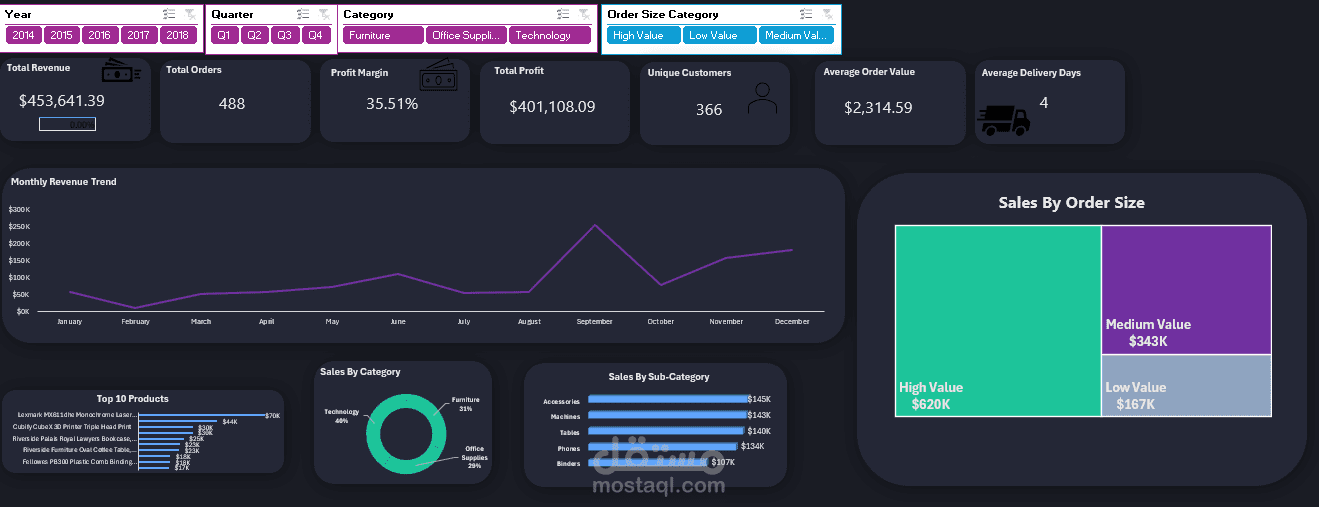Select the Total Revenue value $453,641.39
Viewport: 1319px width, 507px height.
point(62,101)
